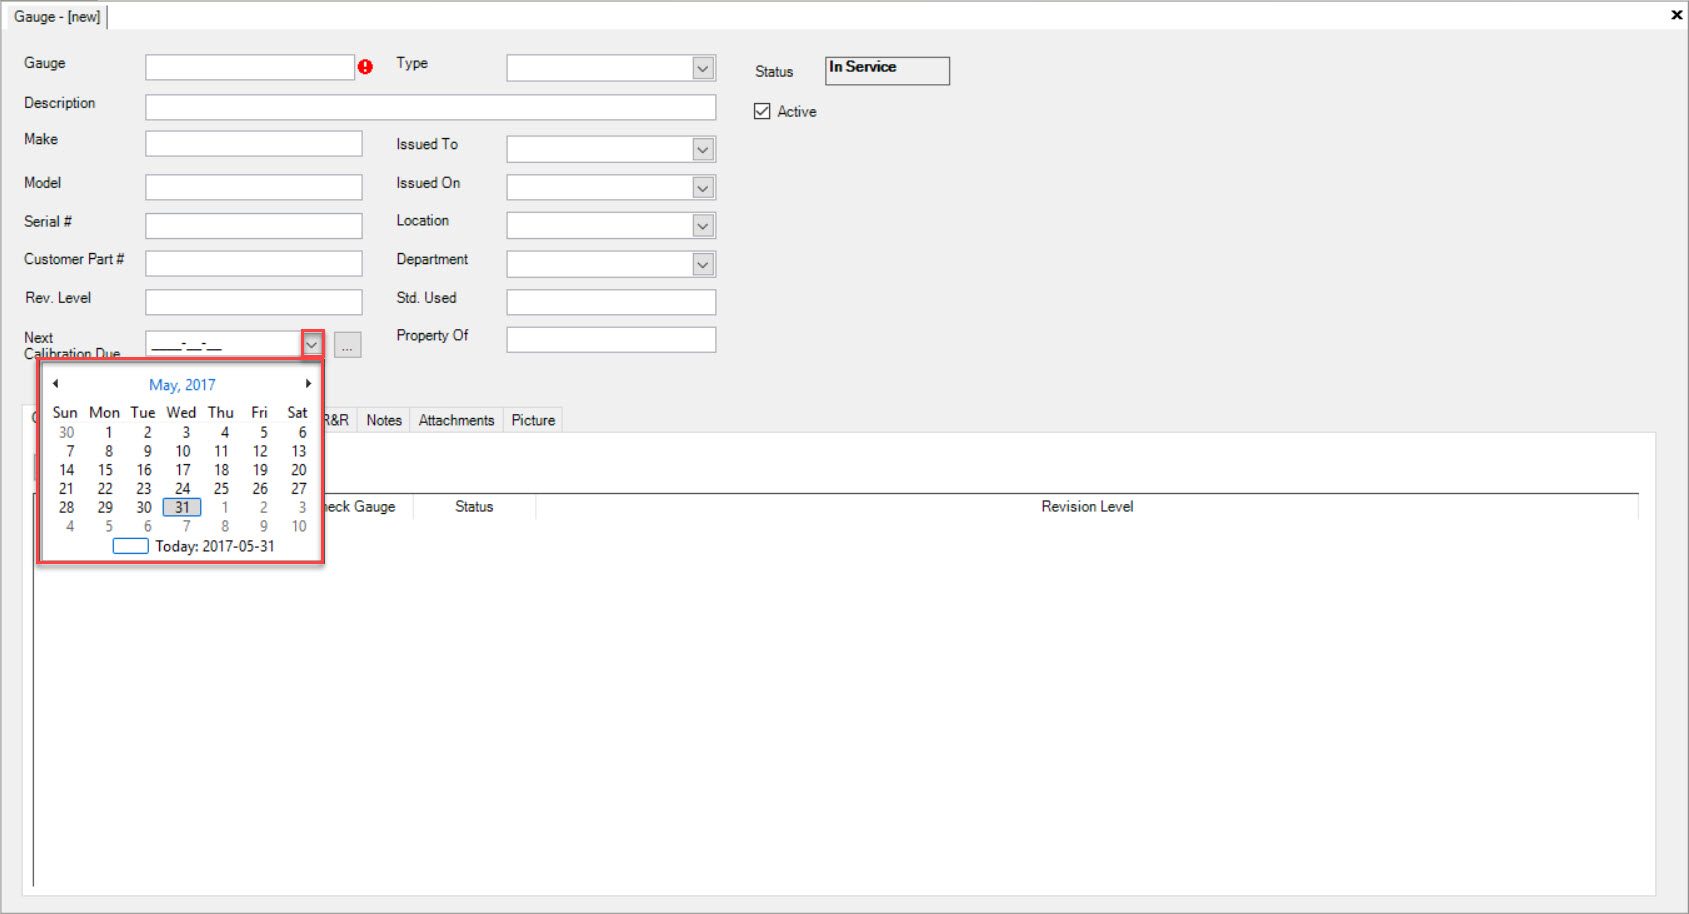This screenshot has height=914, width=1689.
Task: Click the Serial # field
Action: pos(254,226)
